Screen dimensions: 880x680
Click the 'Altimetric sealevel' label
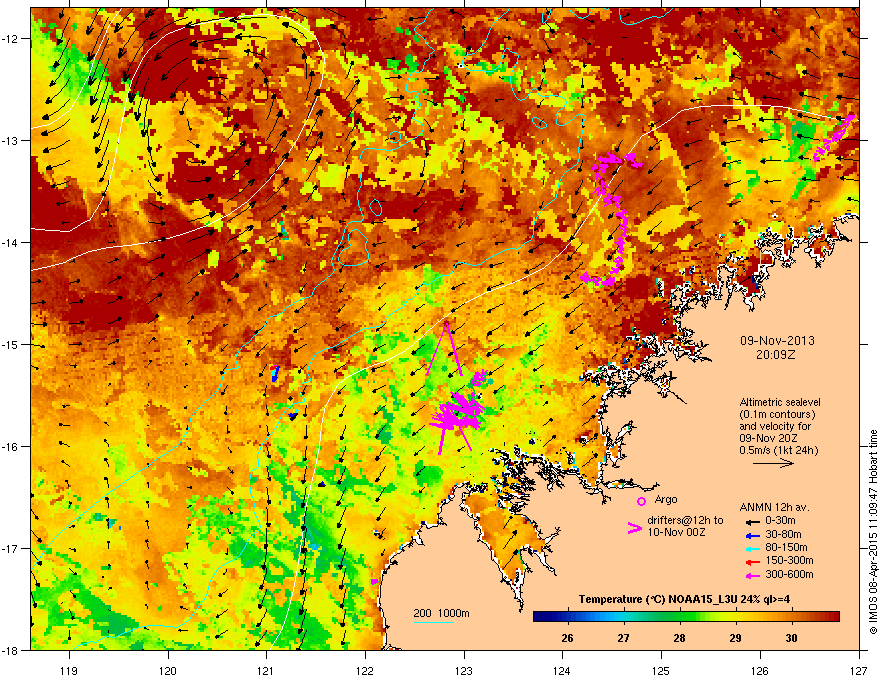(x=780, y=402)
